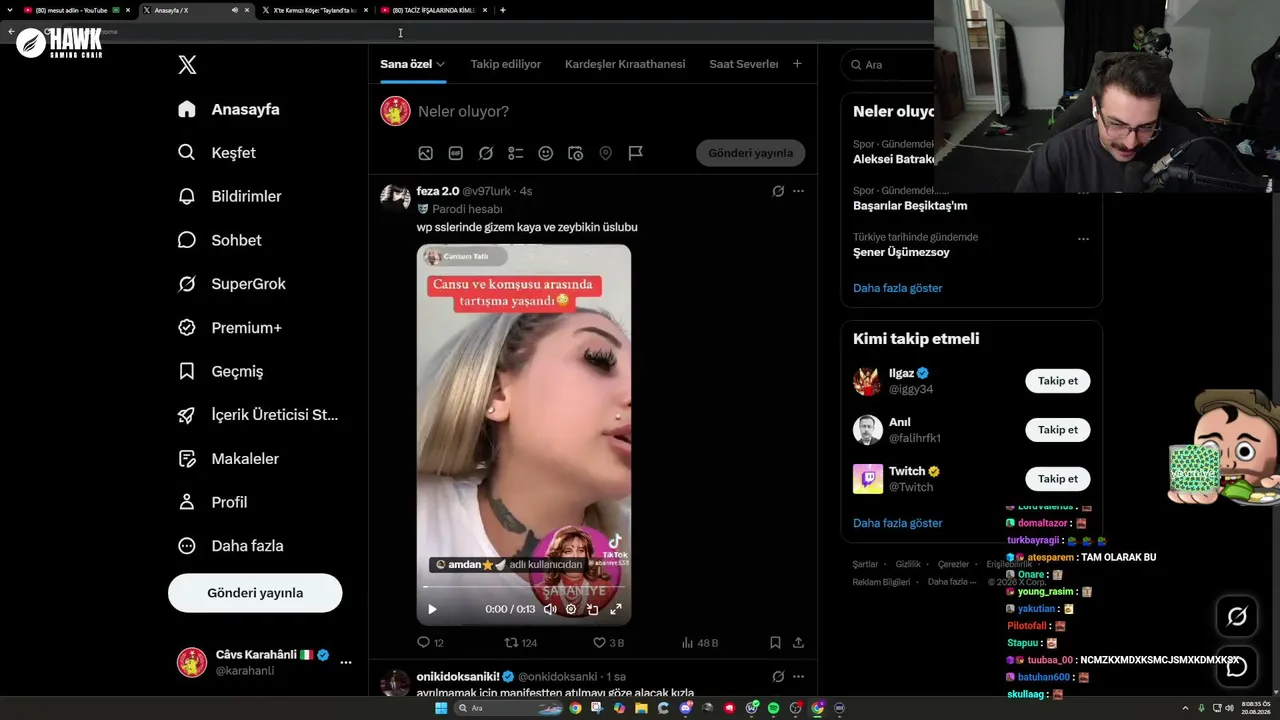
Task: Click the sidebar Gönderi yayınla button
Action: [x=255, y=593]
